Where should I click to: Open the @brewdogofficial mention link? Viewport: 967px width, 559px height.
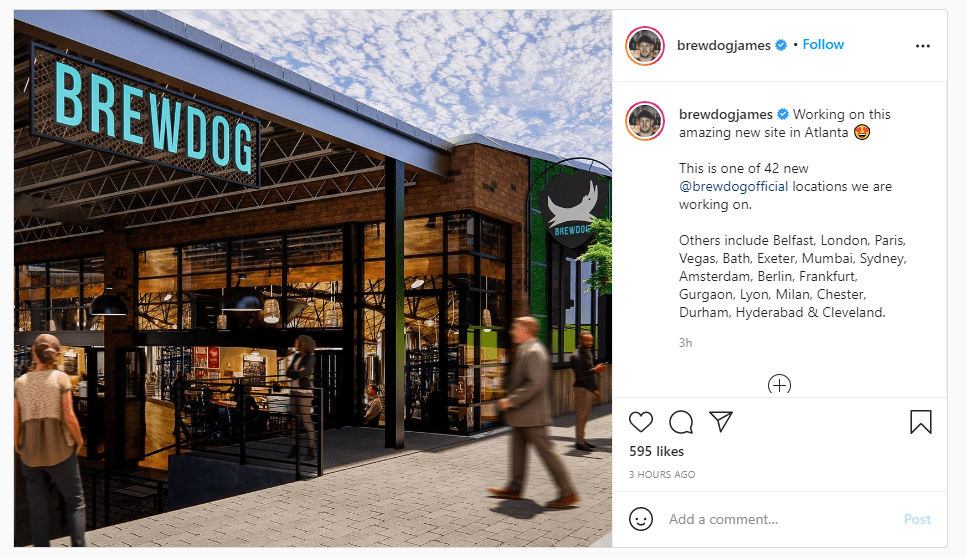(x=733, y=186)
